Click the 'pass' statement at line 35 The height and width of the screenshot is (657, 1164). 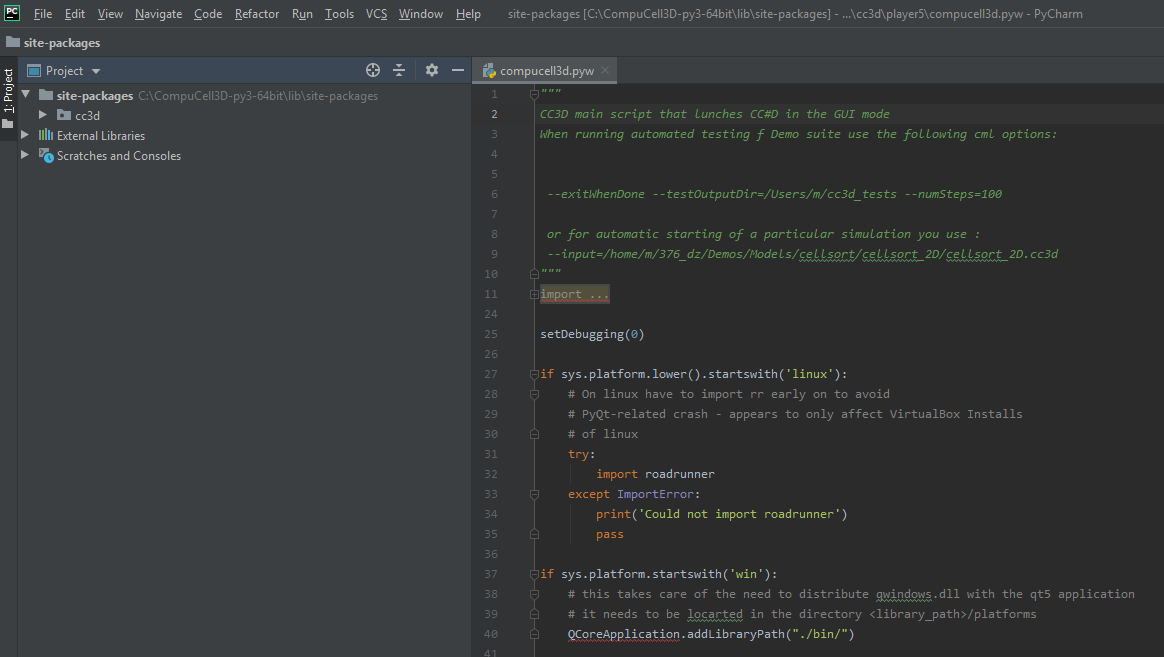[x=609, y=535]
